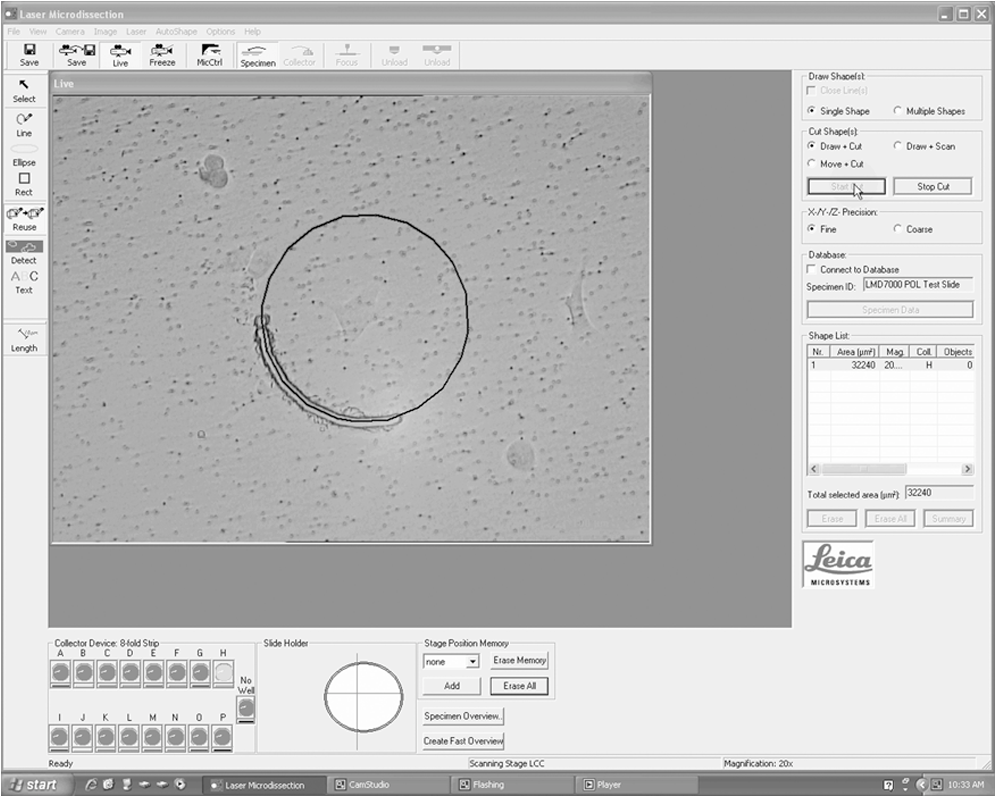The image size is (996, 797).
Task: Switch to CamStudio in taskbar
Action: (389, 785)
